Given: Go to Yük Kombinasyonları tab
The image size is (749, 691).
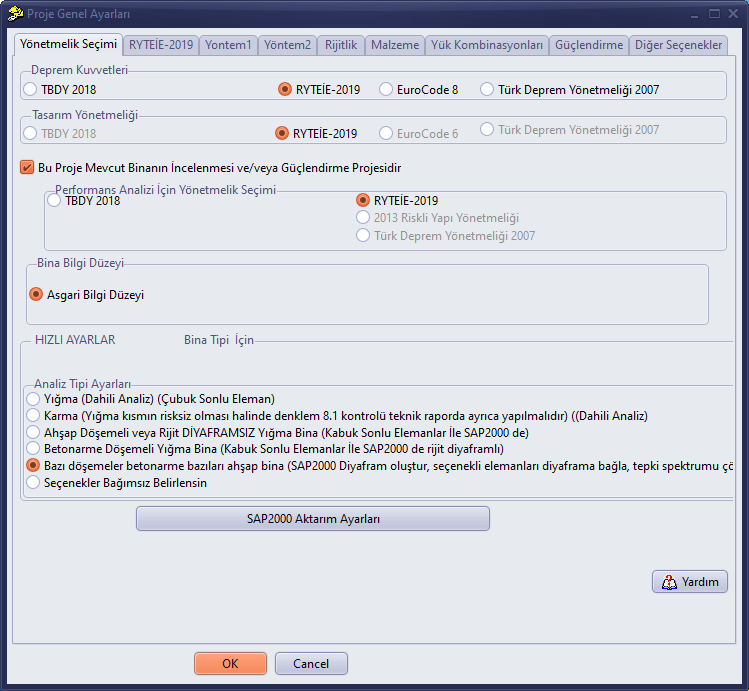Looking at the screenshot, I should coord(487,45).
